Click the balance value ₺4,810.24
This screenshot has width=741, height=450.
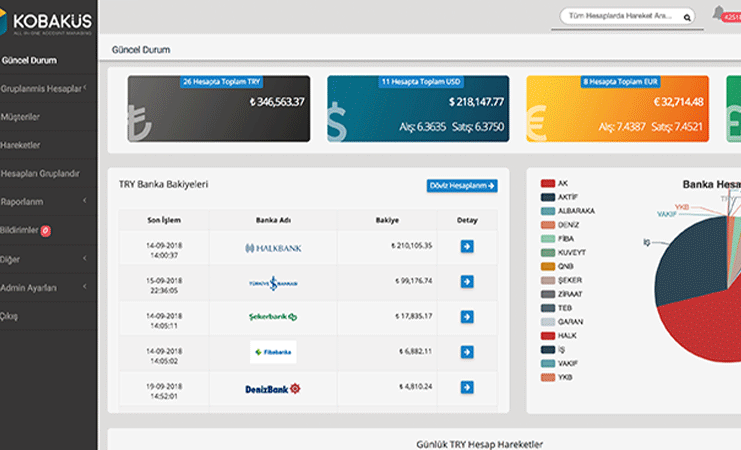pyautogui.click(x=415, y=386)
